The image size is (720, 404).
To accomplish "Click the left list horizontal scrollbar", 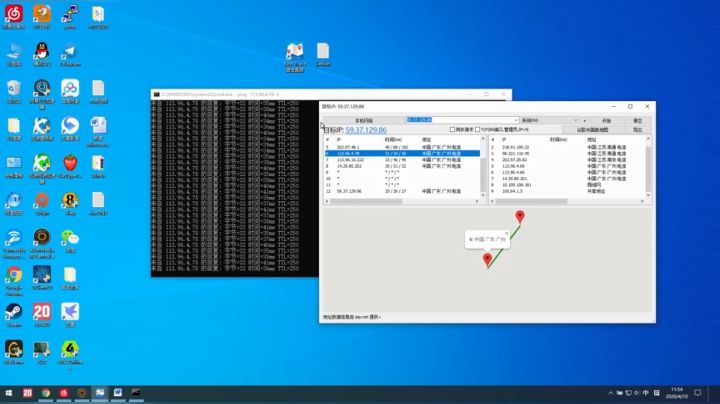I will pos(366,201).
